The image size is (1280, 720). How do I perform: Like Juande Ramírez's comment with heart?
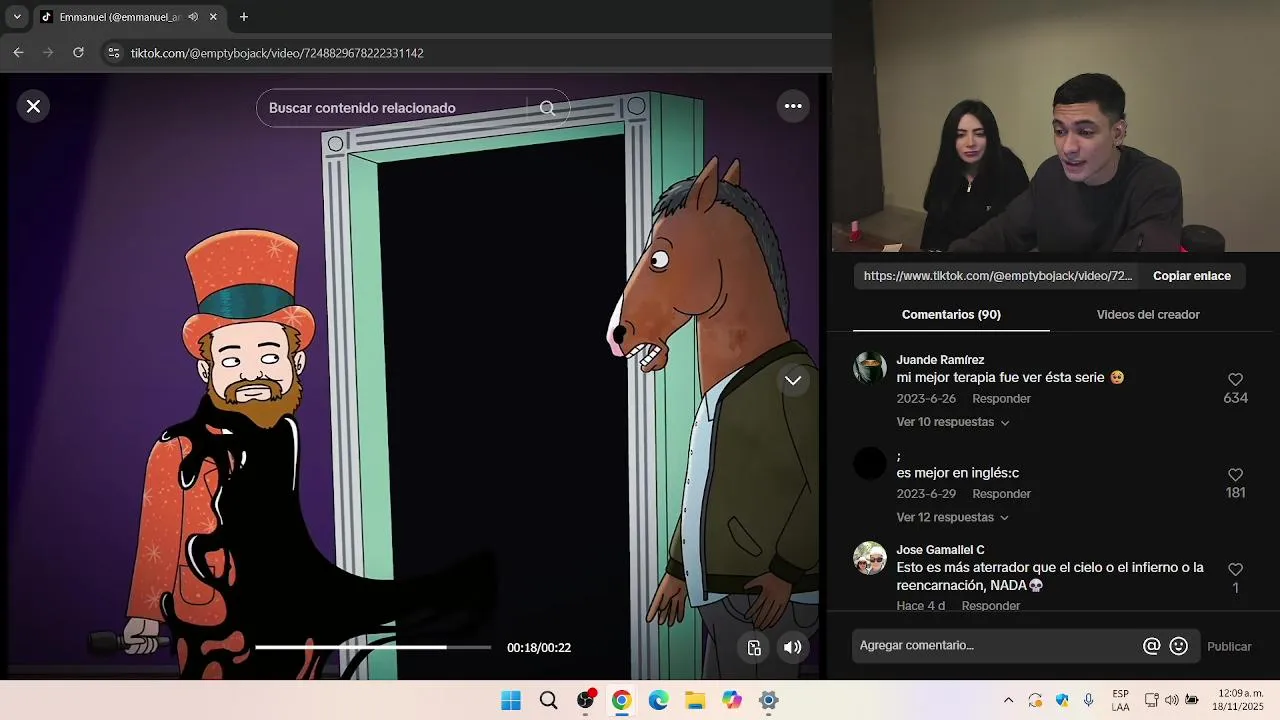point(1235,379)
